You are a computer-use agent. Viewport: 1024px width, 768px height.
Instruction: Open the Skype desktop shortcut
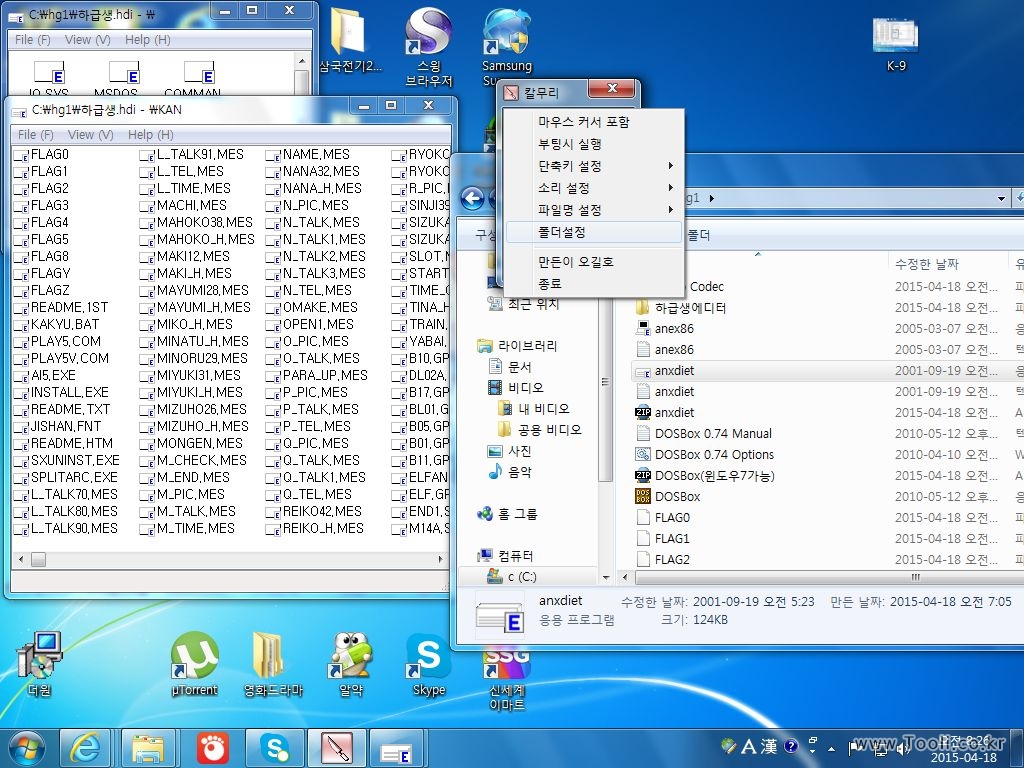click(x=428, y=664)
